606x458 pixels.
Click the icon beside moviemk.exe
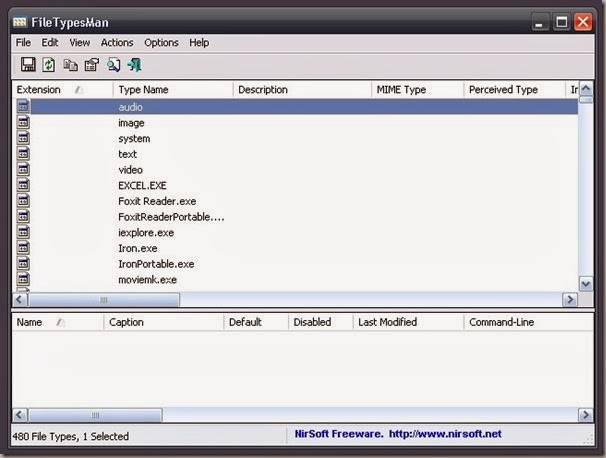pyautogui.click(x=23, y=279)
